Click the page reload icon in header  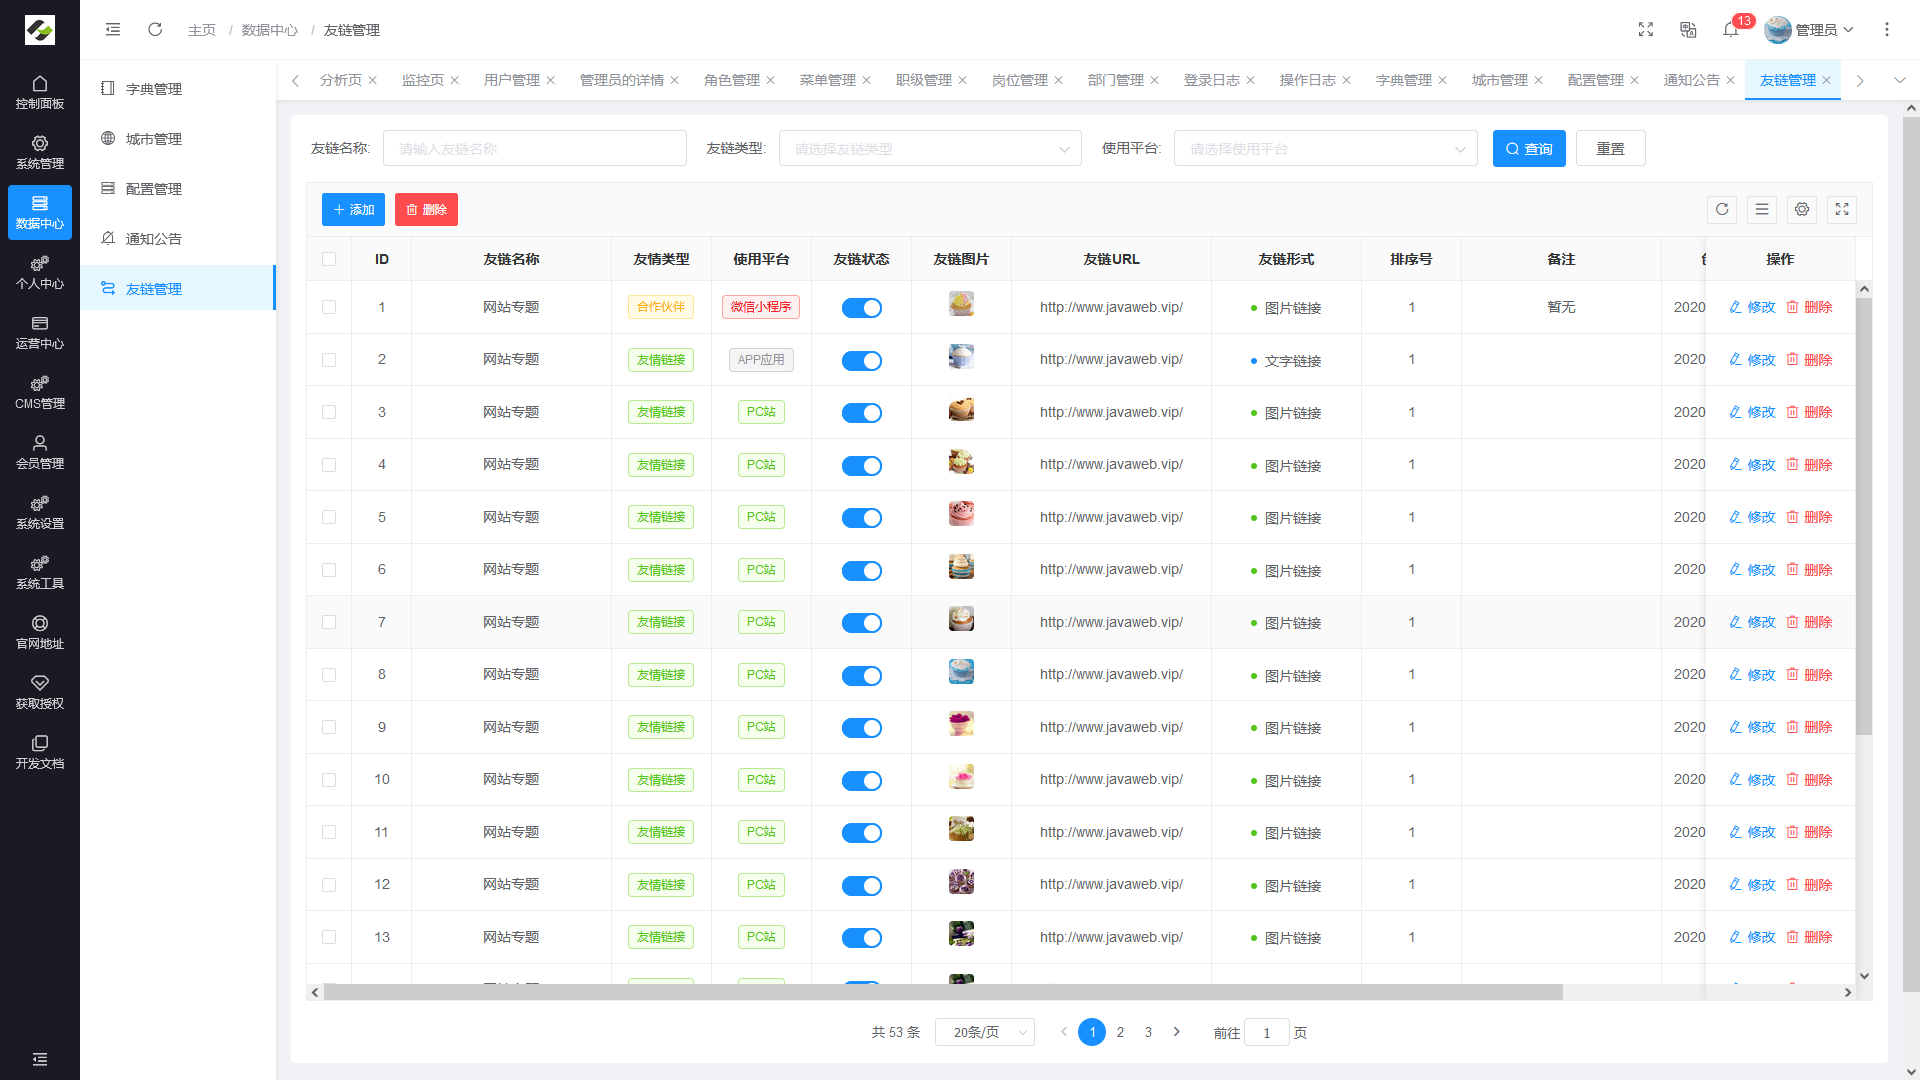(155, 30)
